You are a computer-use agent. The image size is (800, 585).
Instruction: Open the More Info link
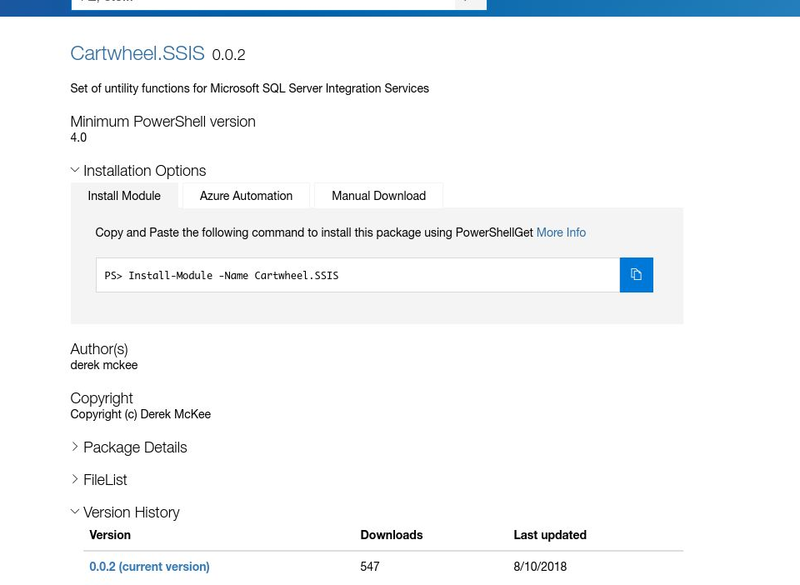(x=561, y=233)
